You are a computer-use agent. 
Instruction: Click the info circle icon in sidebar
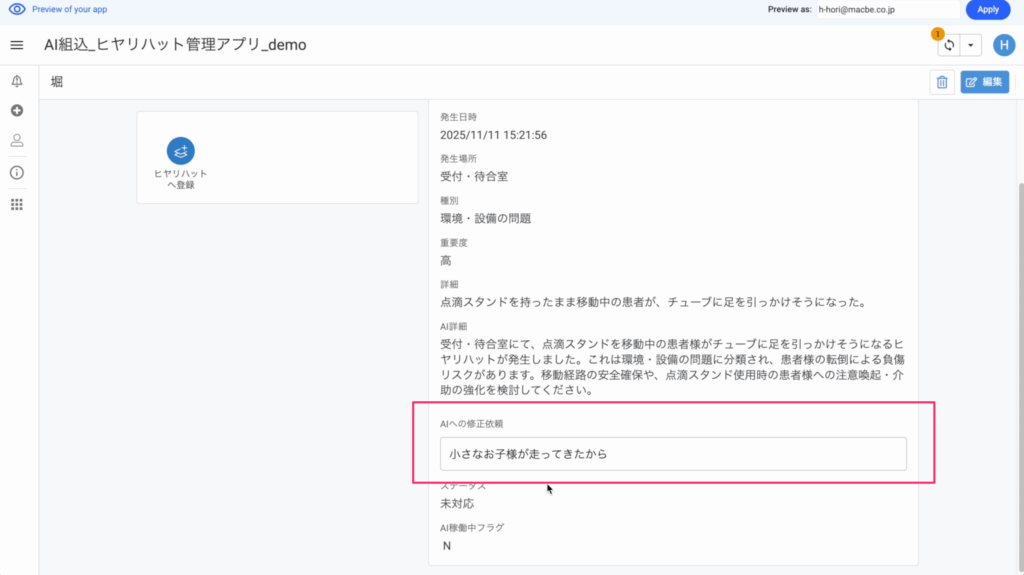16,172
